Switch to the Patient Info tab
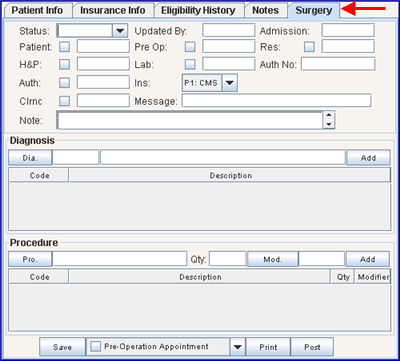This screenshot has width=400, height=361. (x=38, y=10)
